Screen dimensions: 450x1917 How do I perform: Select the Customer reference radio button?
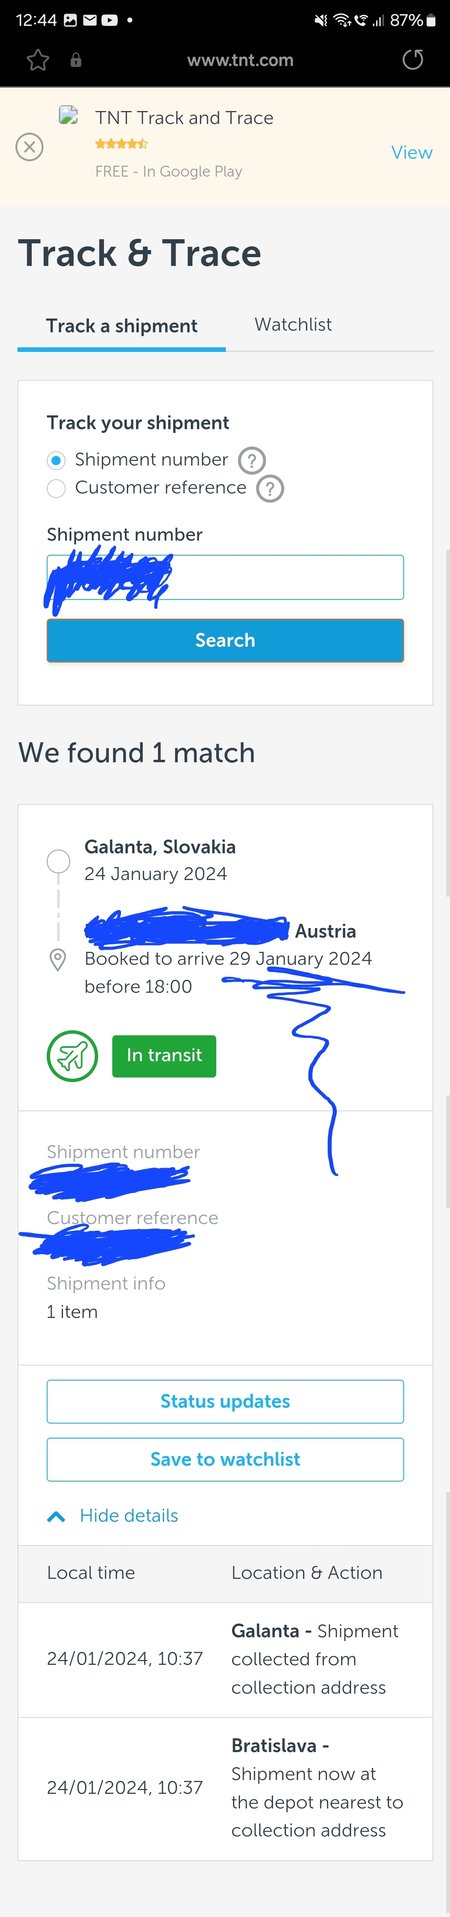(x=56, y=488)
